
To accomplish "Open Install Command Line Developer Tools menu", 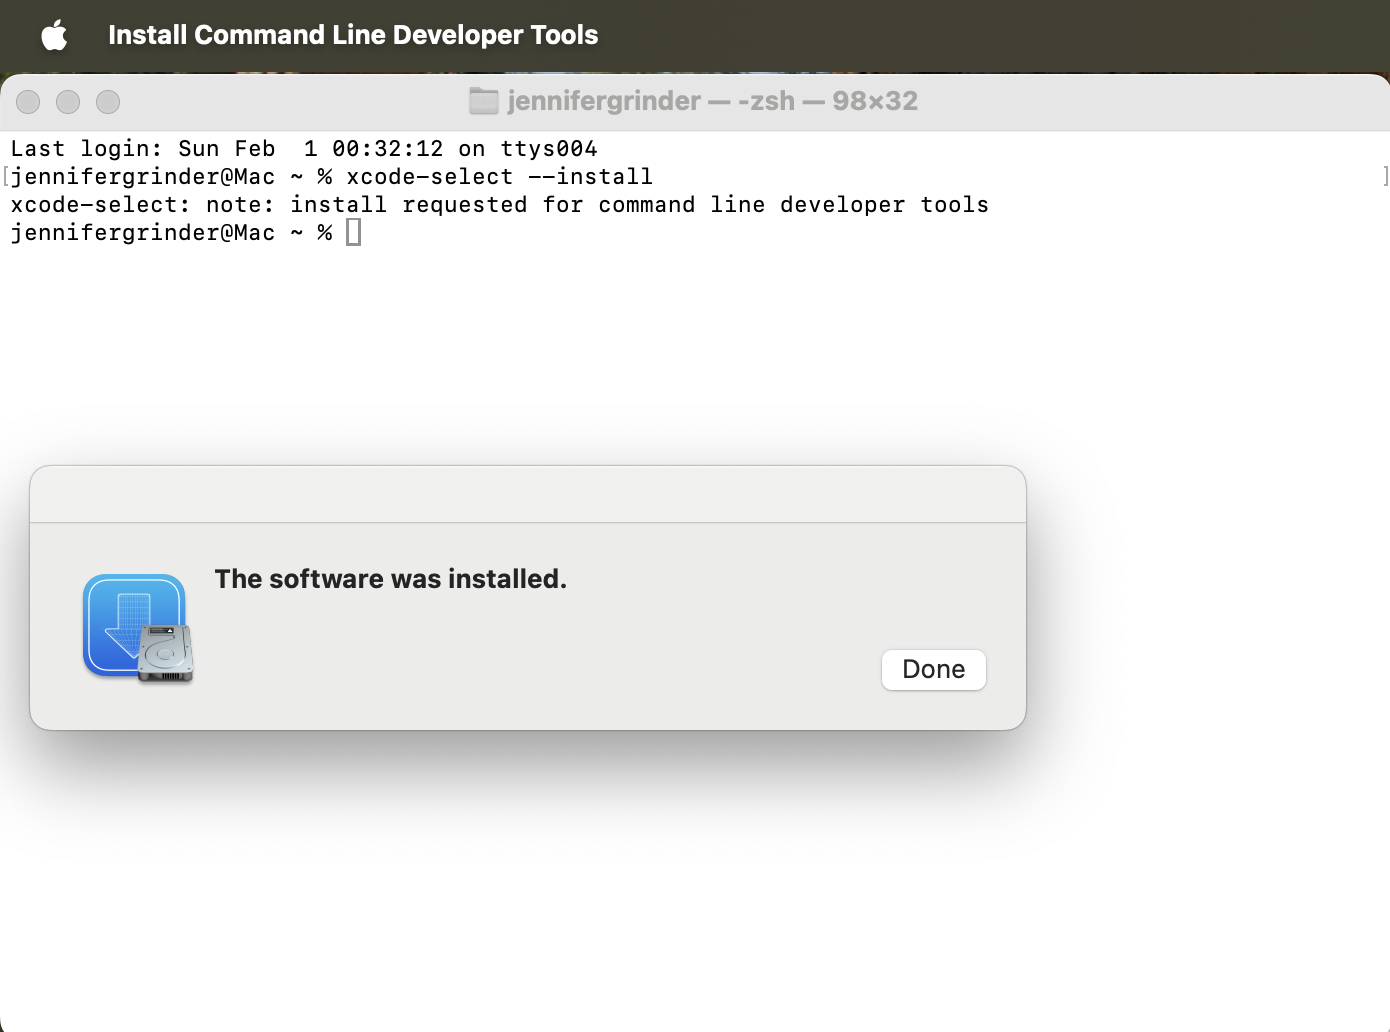I will (352, 35).
